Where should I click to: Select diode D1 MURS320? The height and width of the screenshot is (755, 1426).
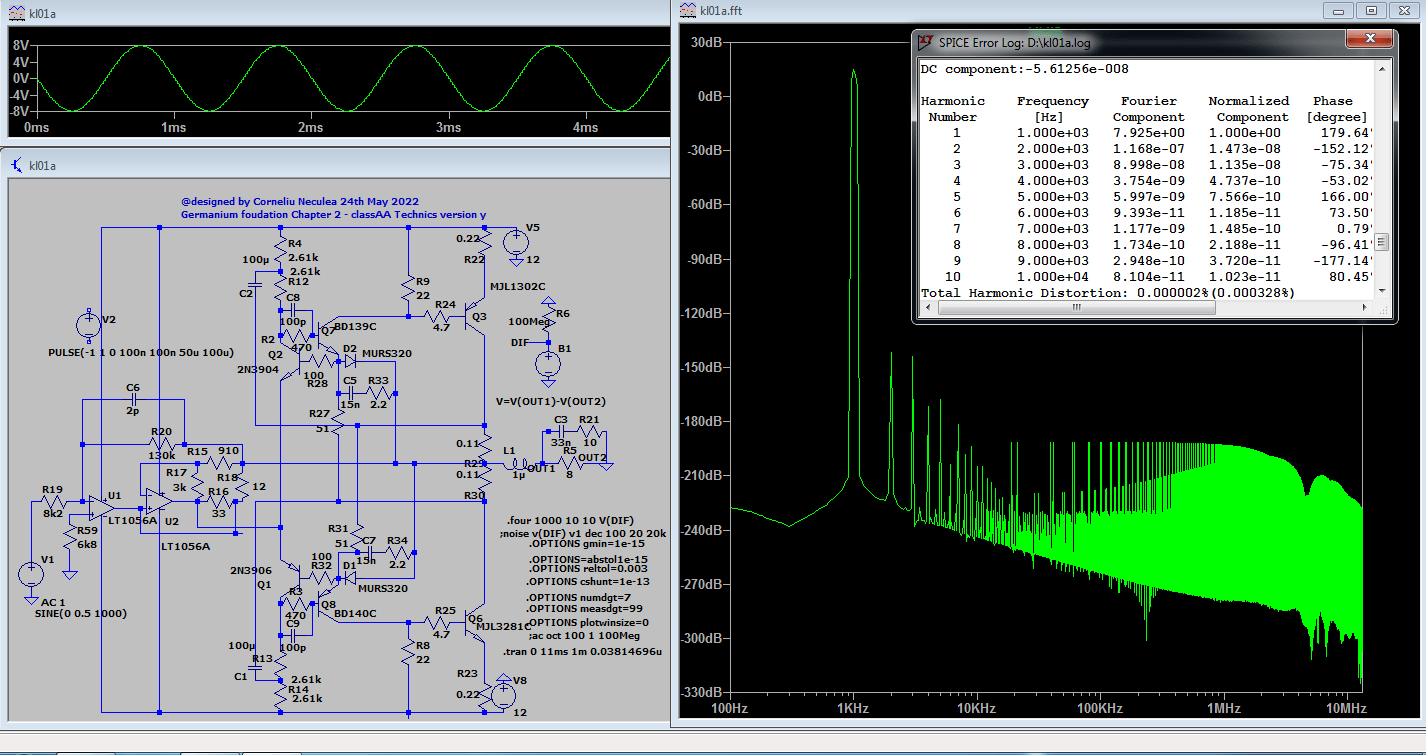350,577
